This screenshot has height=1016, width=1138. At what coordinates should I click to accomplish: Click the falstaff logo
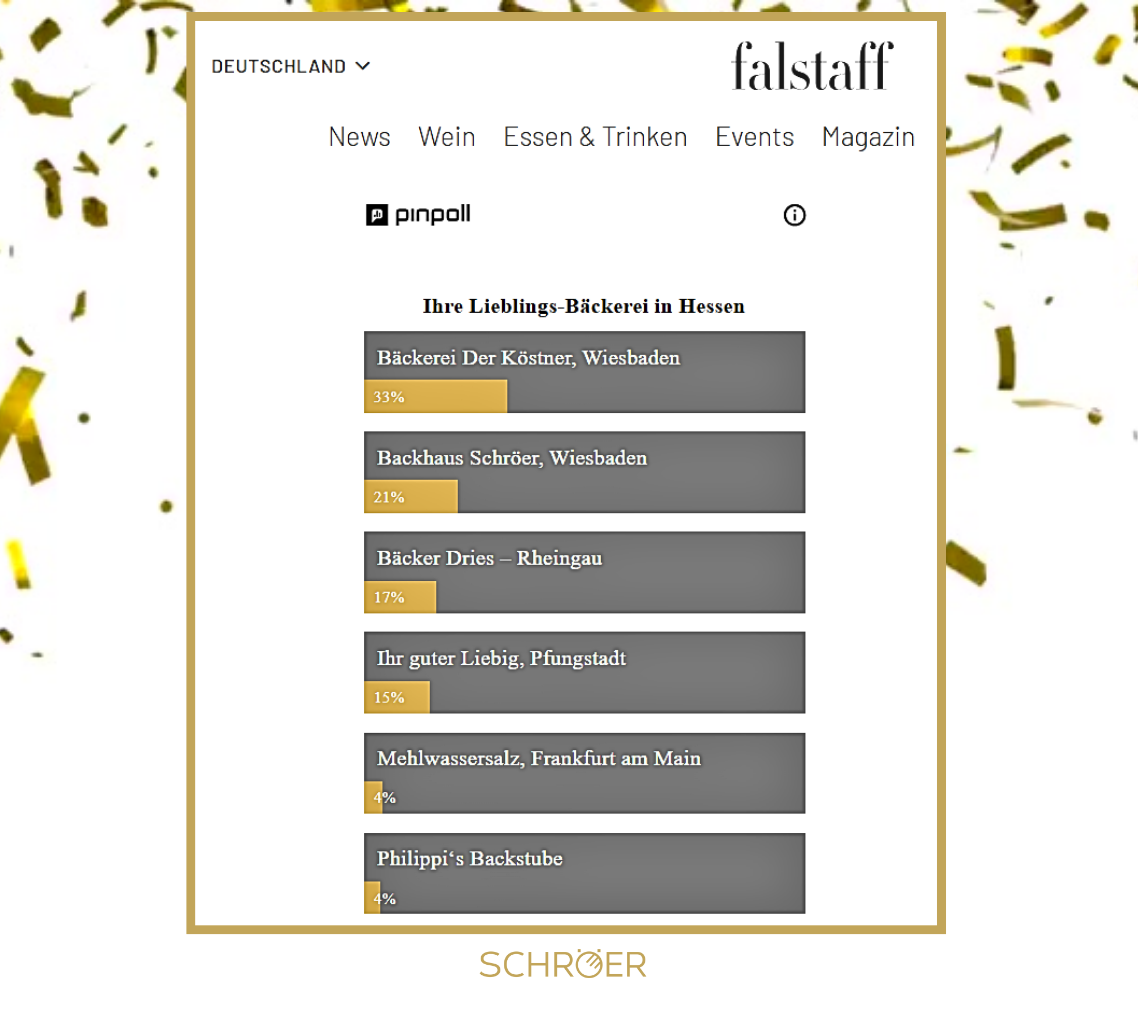(812, 67)
